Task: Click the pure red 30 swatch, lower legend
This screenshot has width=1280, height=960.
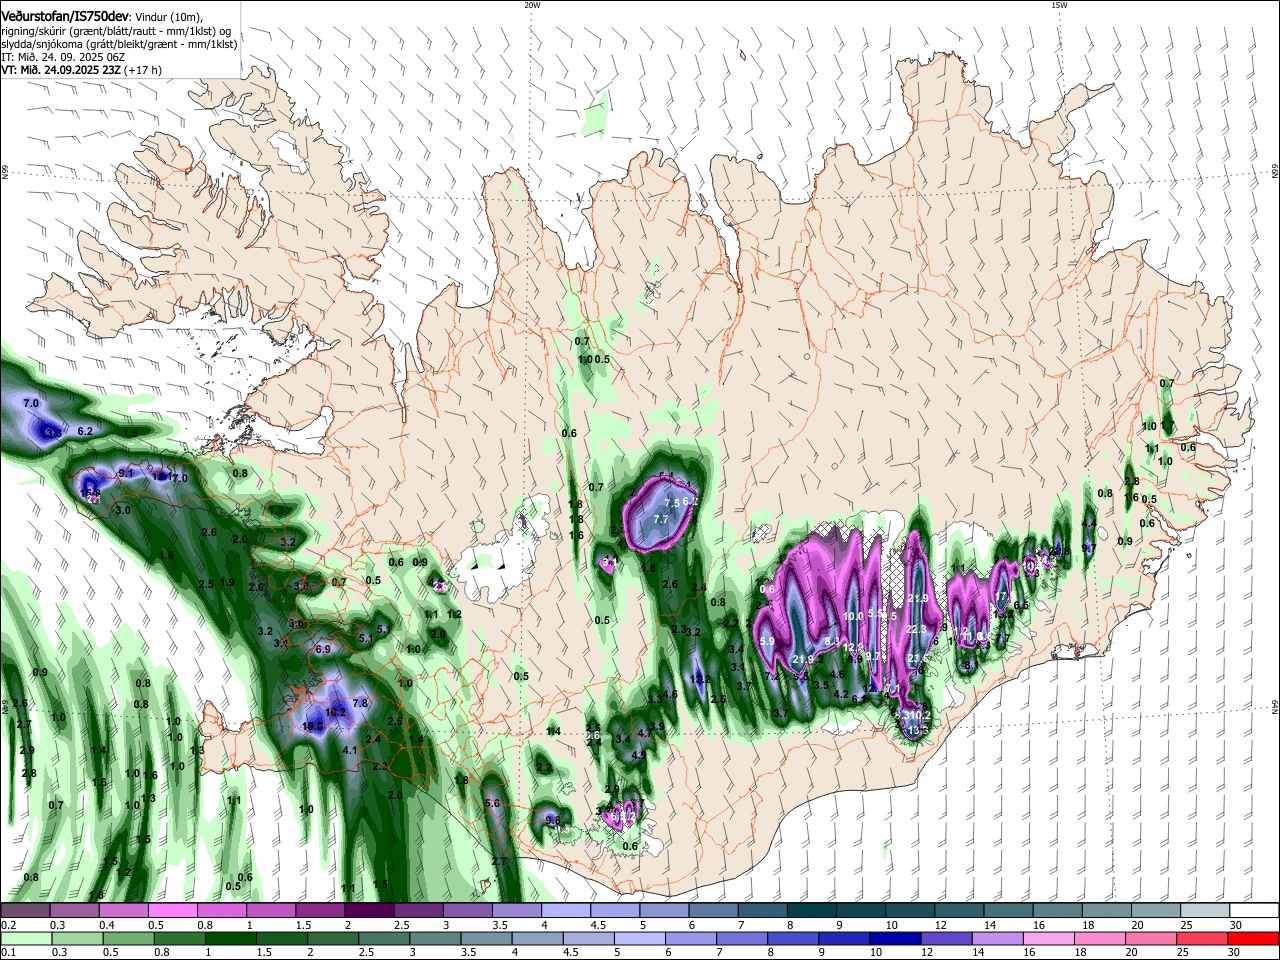Action: point(1254,938)
